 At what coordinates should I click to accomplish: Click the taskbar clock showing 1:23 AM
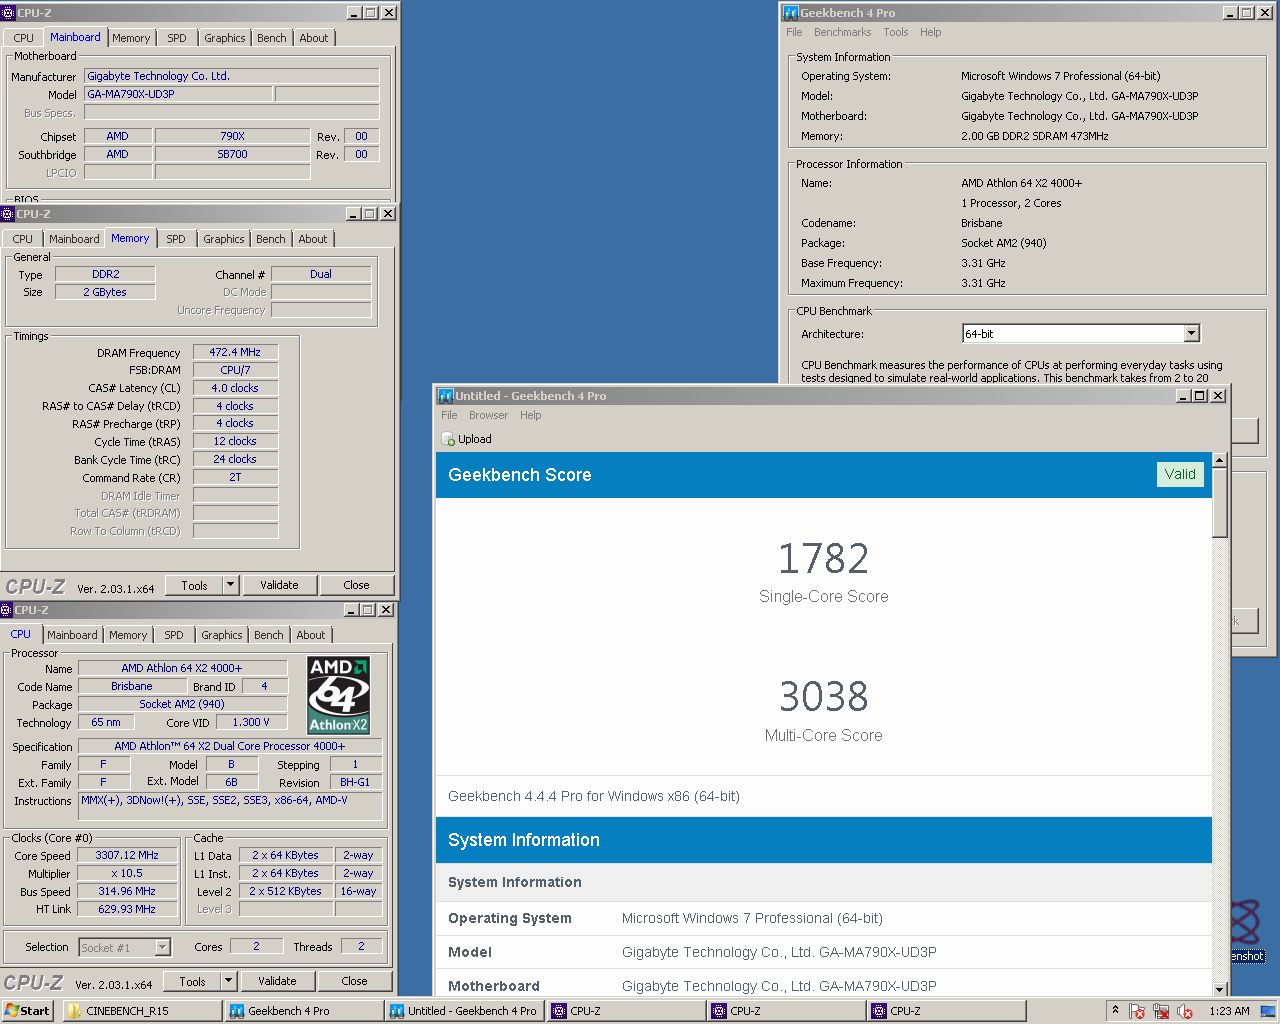[x=1229, y=1011]
